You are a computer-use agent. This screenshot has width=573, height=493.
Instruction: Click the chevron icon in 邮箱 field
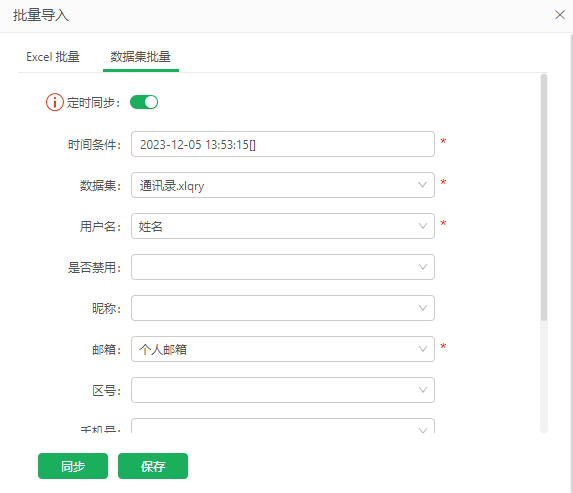point(422,349)
